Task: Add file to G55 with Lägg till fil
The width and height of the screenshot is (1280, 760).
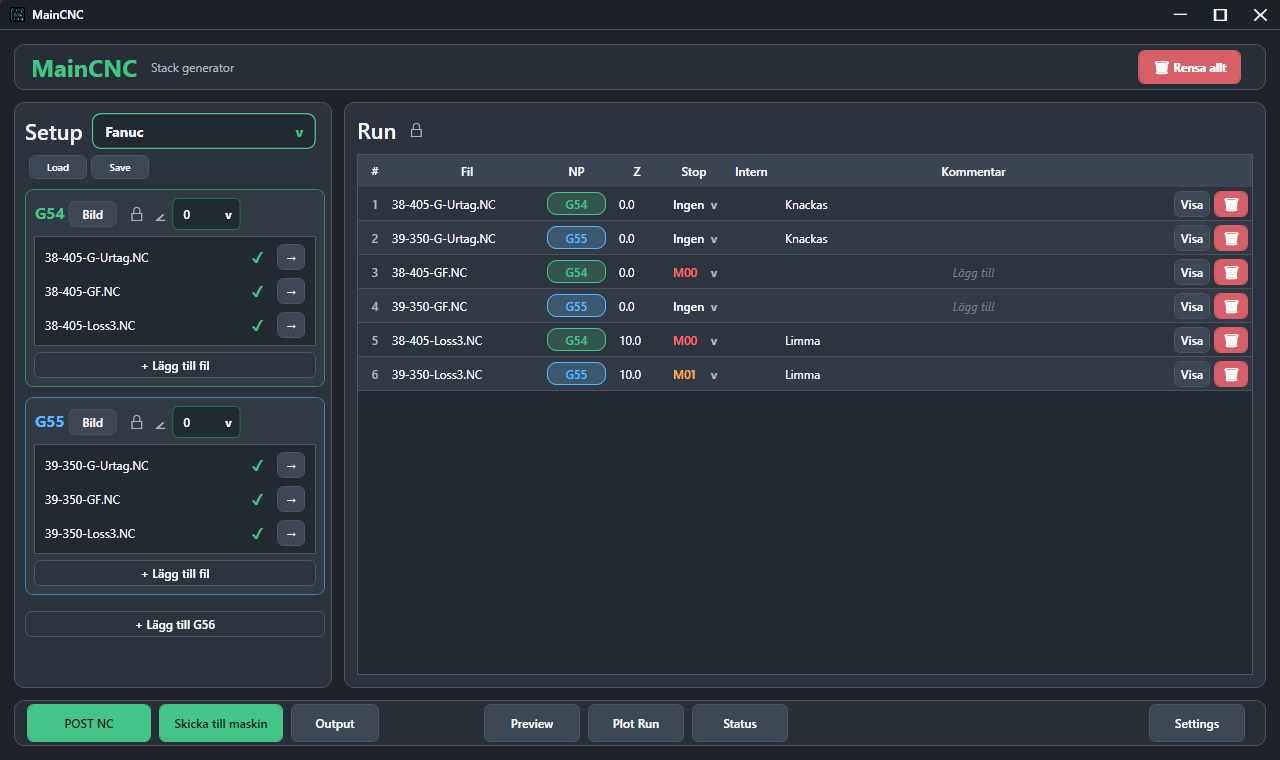Action: click(x=175, y=573)
